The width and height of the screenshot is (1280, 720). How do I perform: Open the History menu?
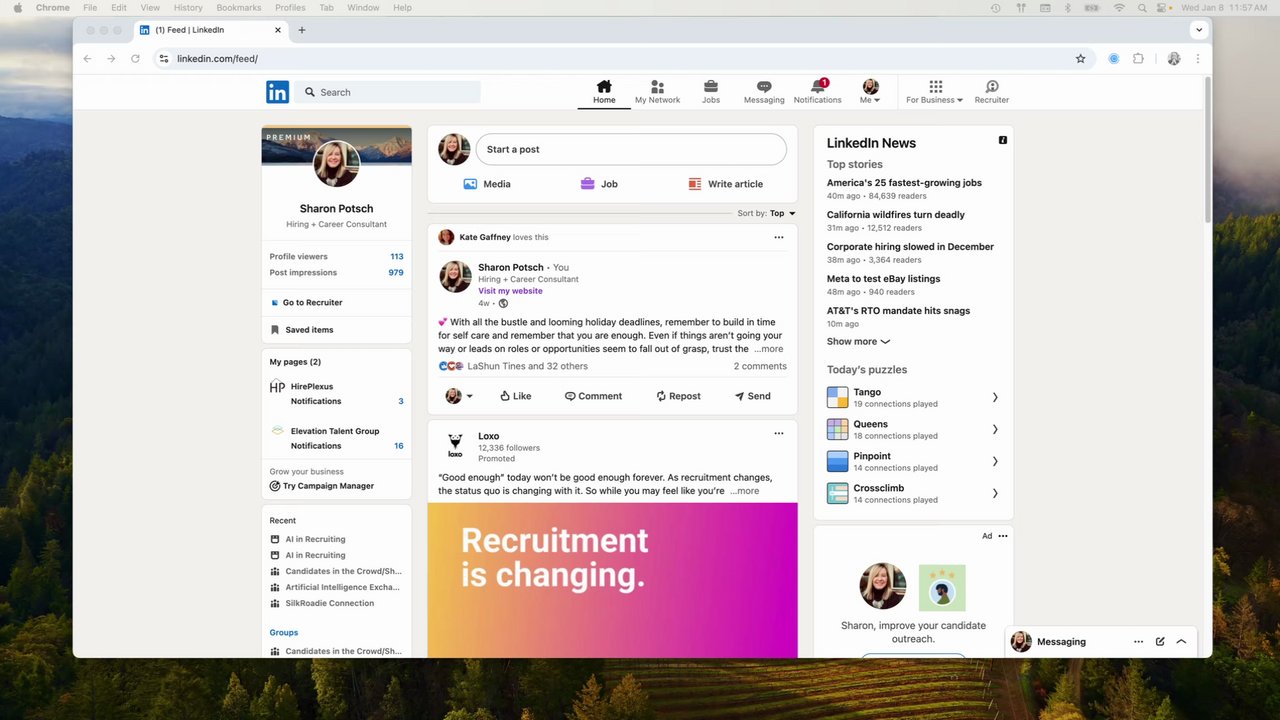point(188,7)
